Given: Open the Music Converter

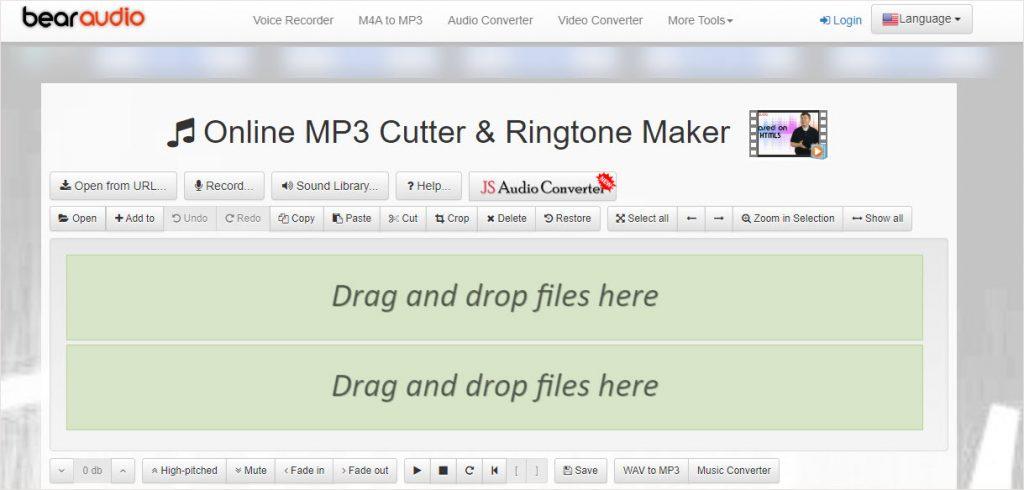Looking at the screenshot, I should click(x=734, y=470).
